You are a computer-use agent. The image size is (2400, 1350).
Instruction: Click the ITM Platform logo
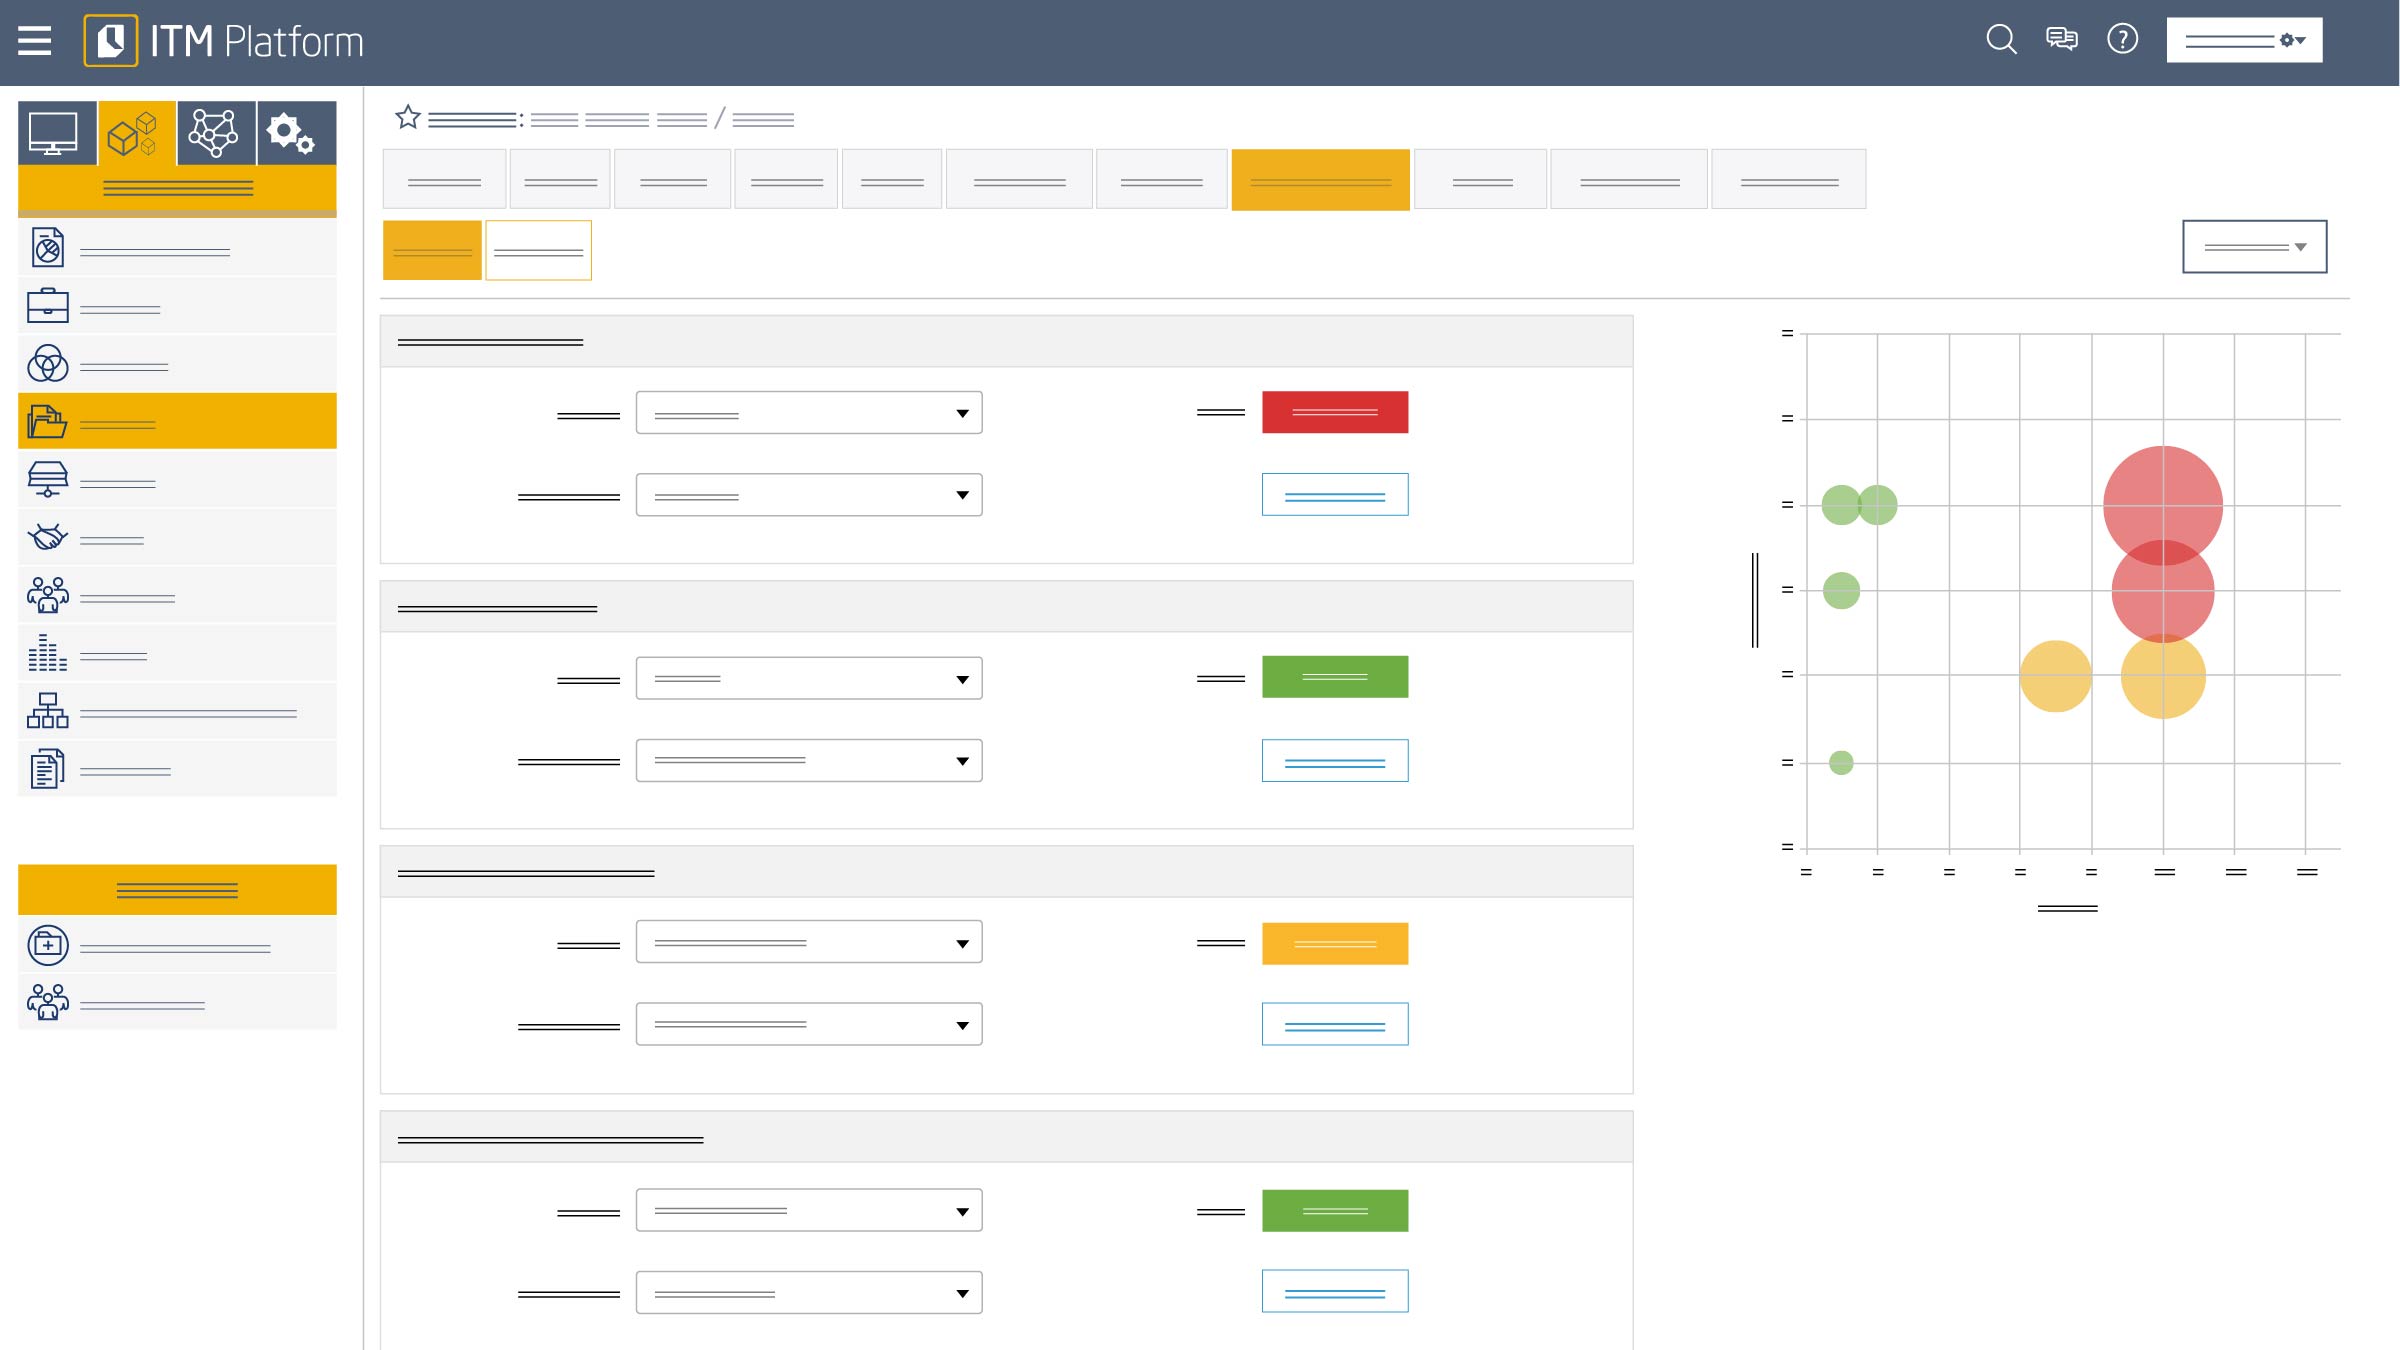(223, 41)
